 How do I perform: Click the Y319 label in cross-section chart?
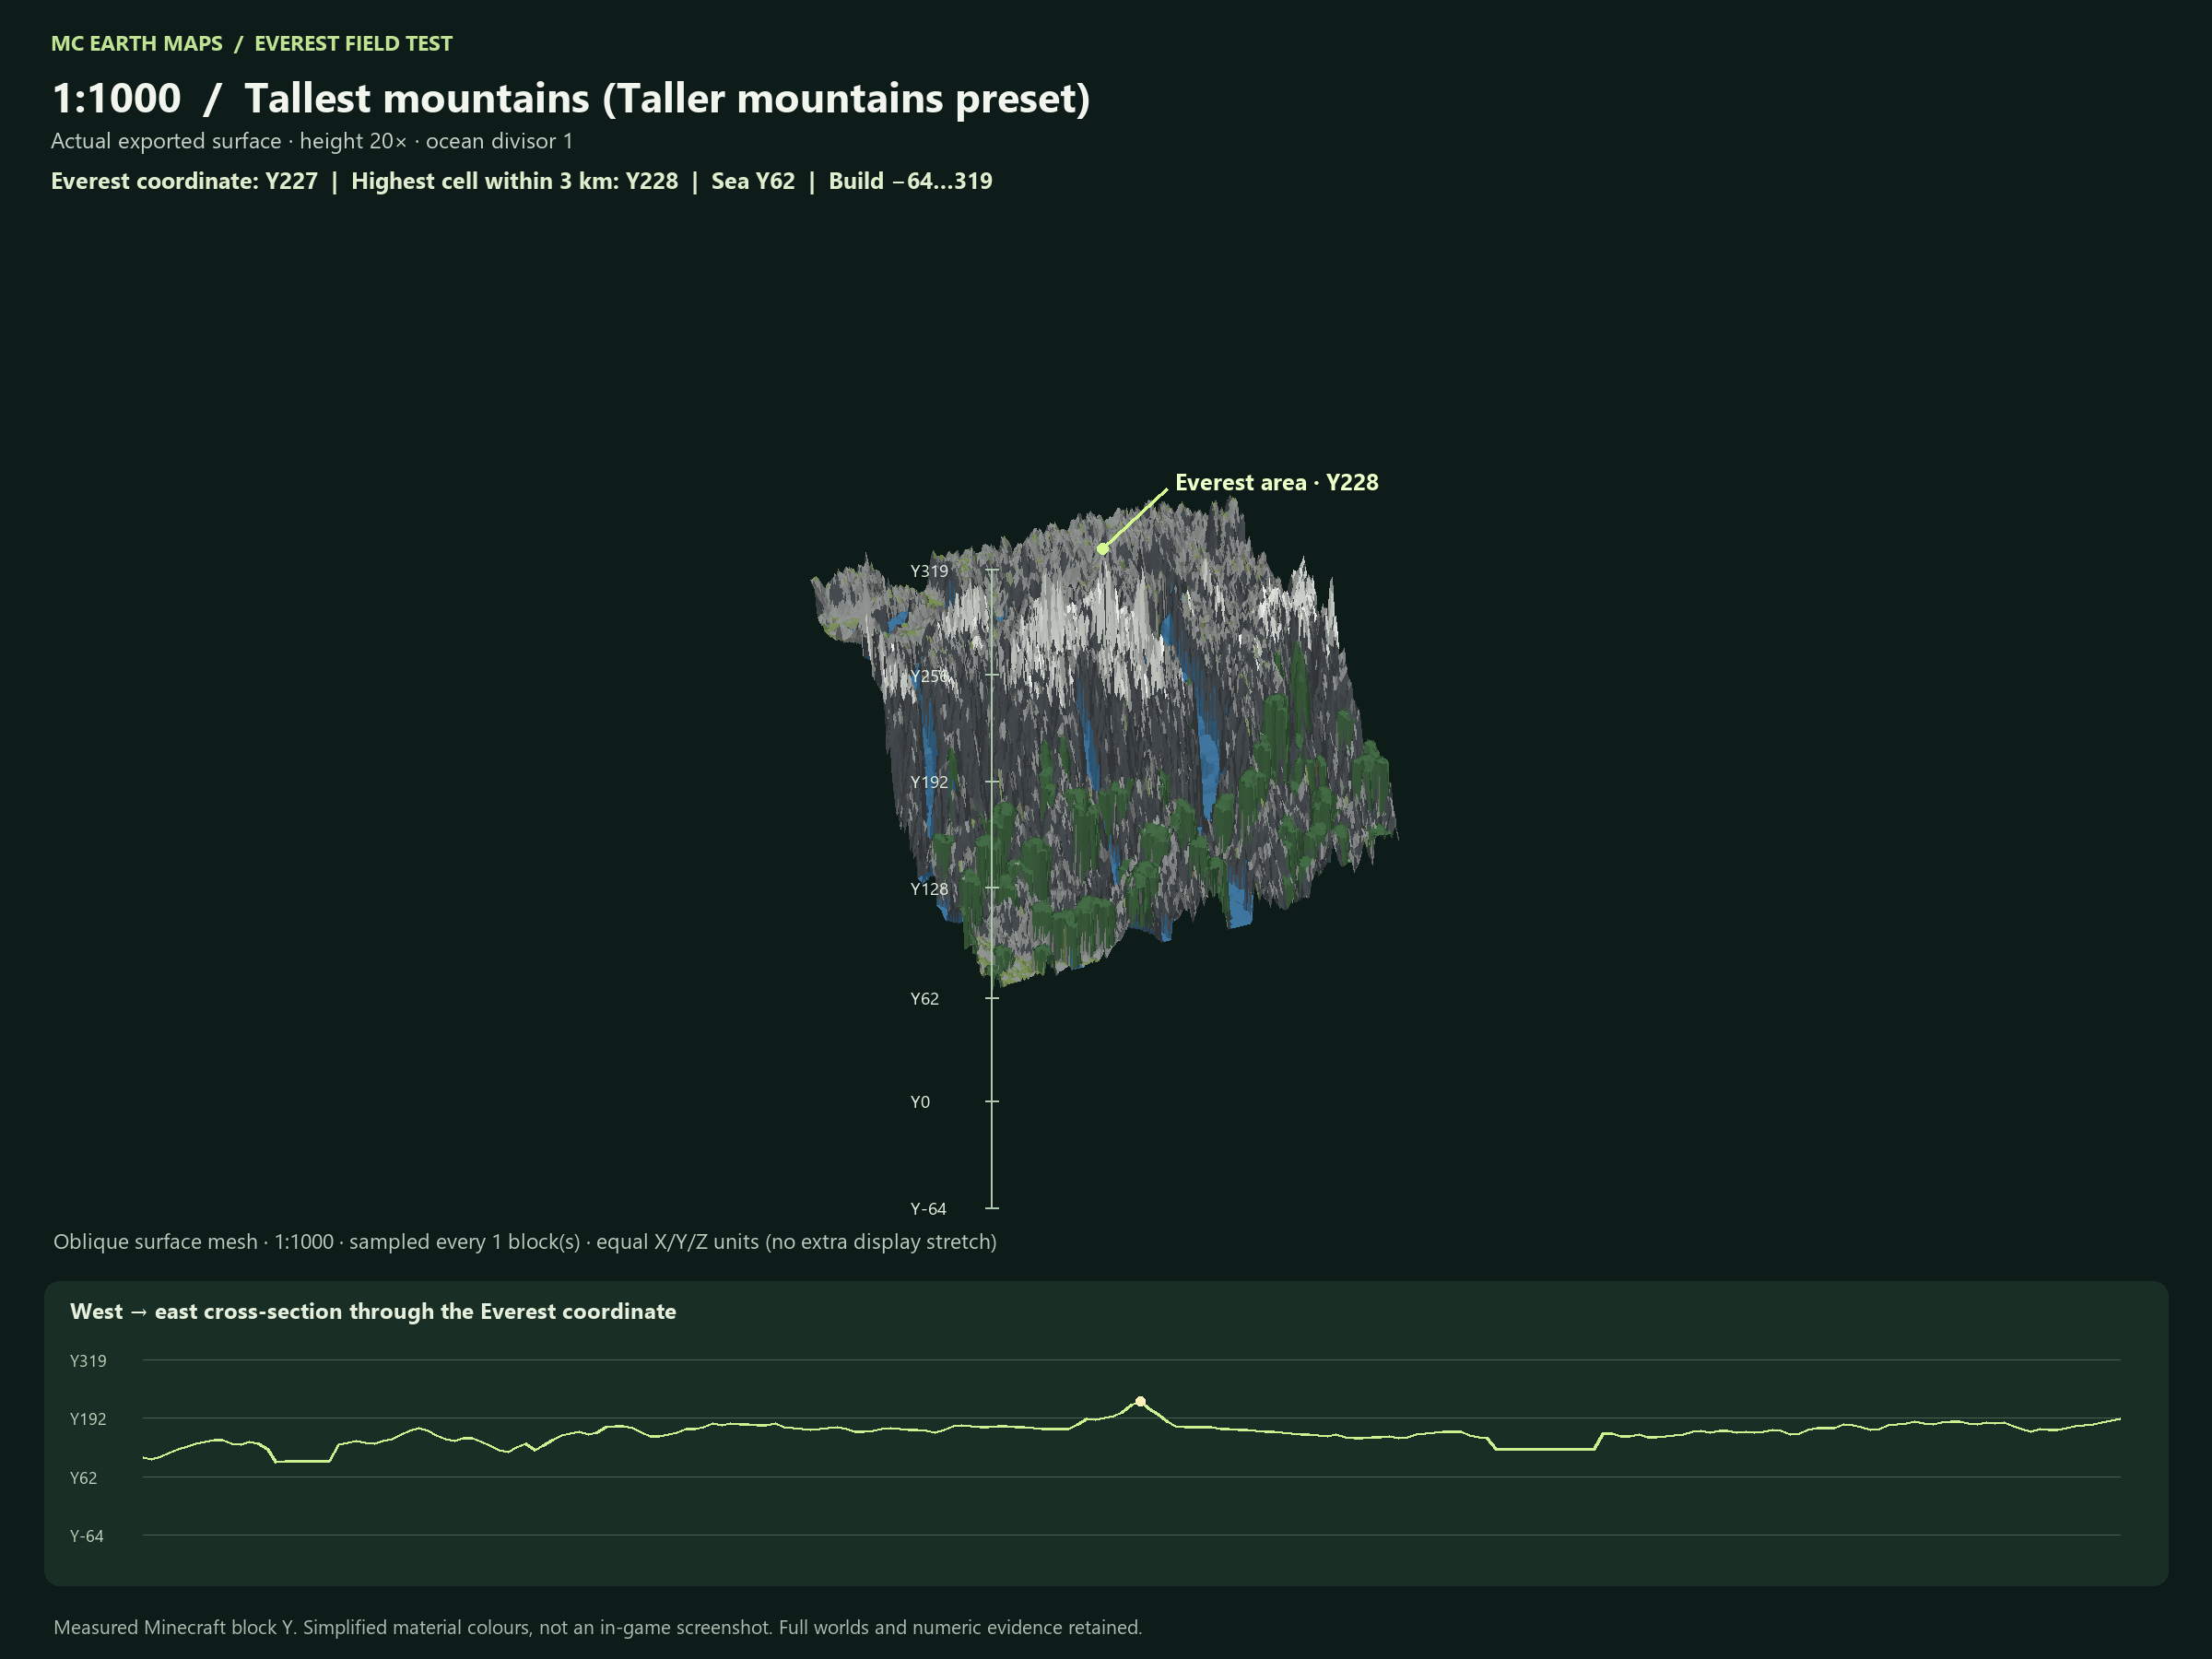pyautogui.click(x=88, y=1361)
